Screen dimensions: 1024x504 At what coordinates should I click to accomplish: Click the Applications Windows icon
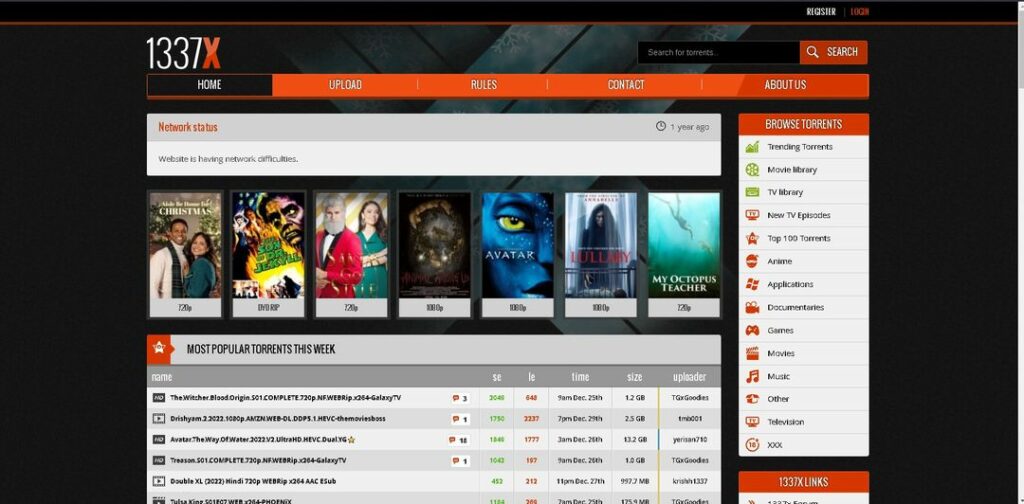point(752,284)
